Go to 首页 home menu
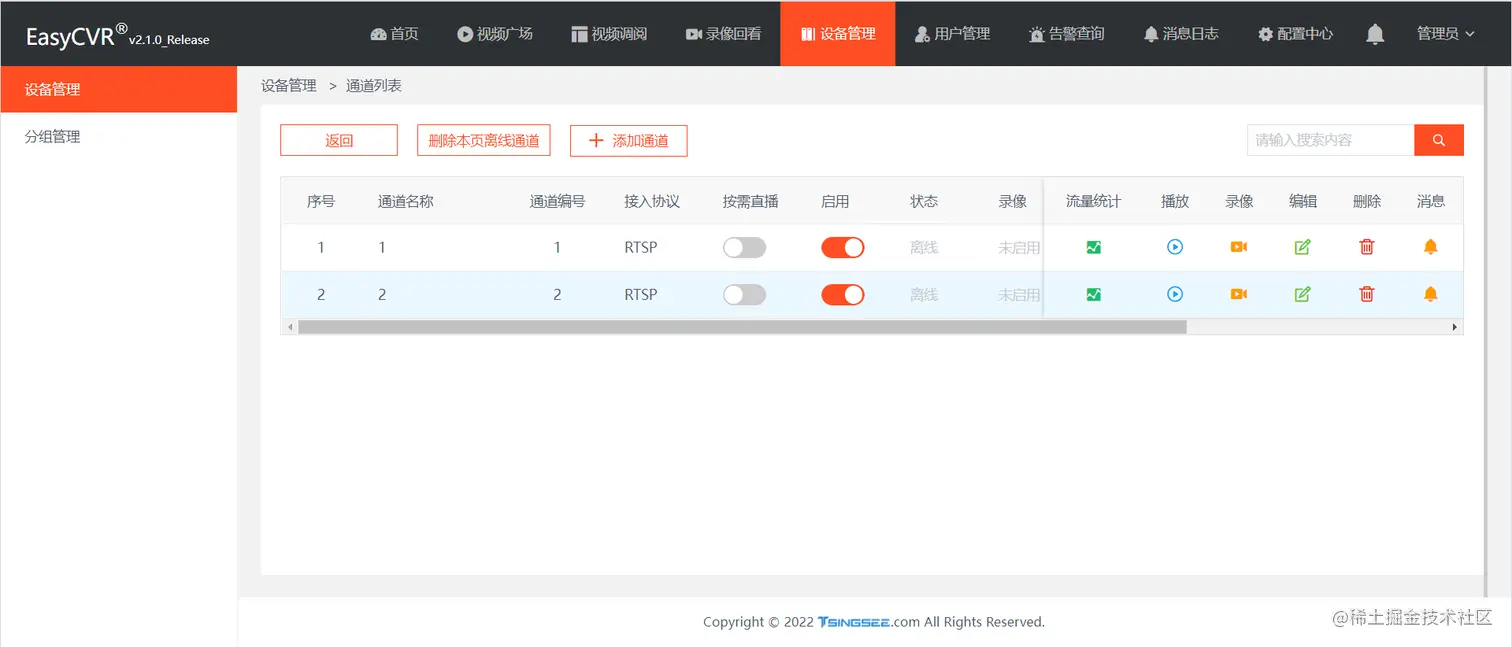The height and width of the screenshot is (647, 1512). click(x=394, y=33)
